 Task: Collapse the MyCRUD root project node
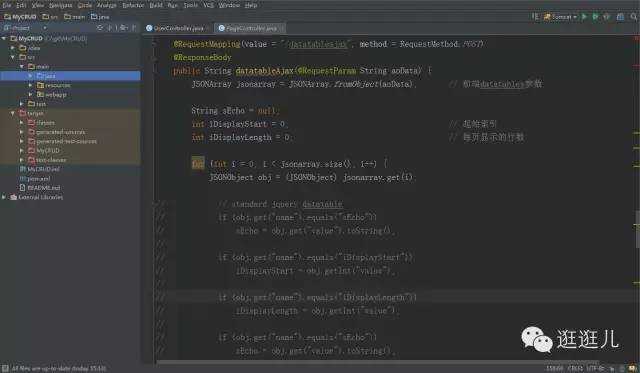[4, 38]
